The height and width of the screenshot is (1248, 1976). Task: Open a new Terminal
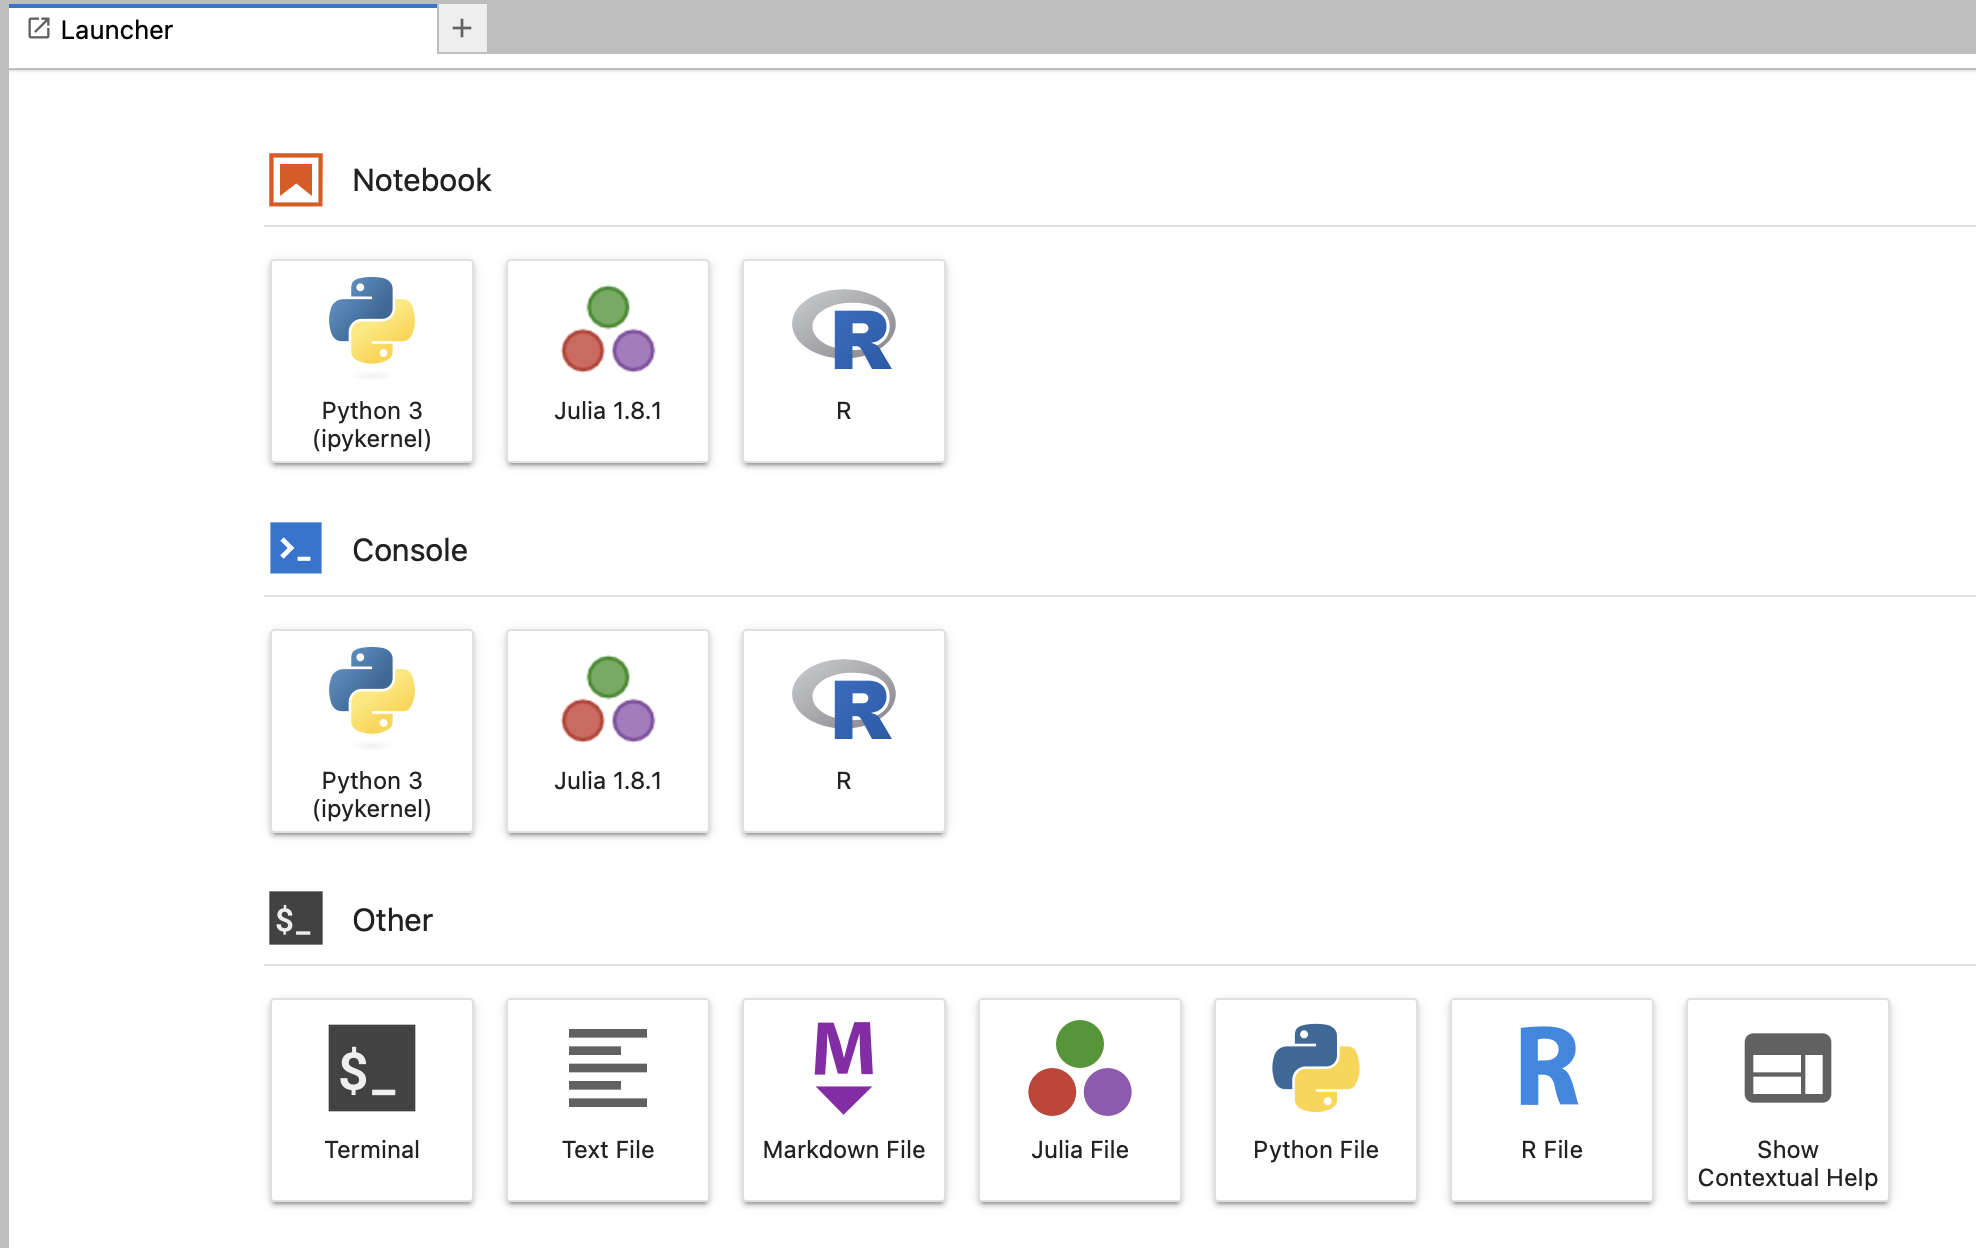click(x=371, y=1100)
